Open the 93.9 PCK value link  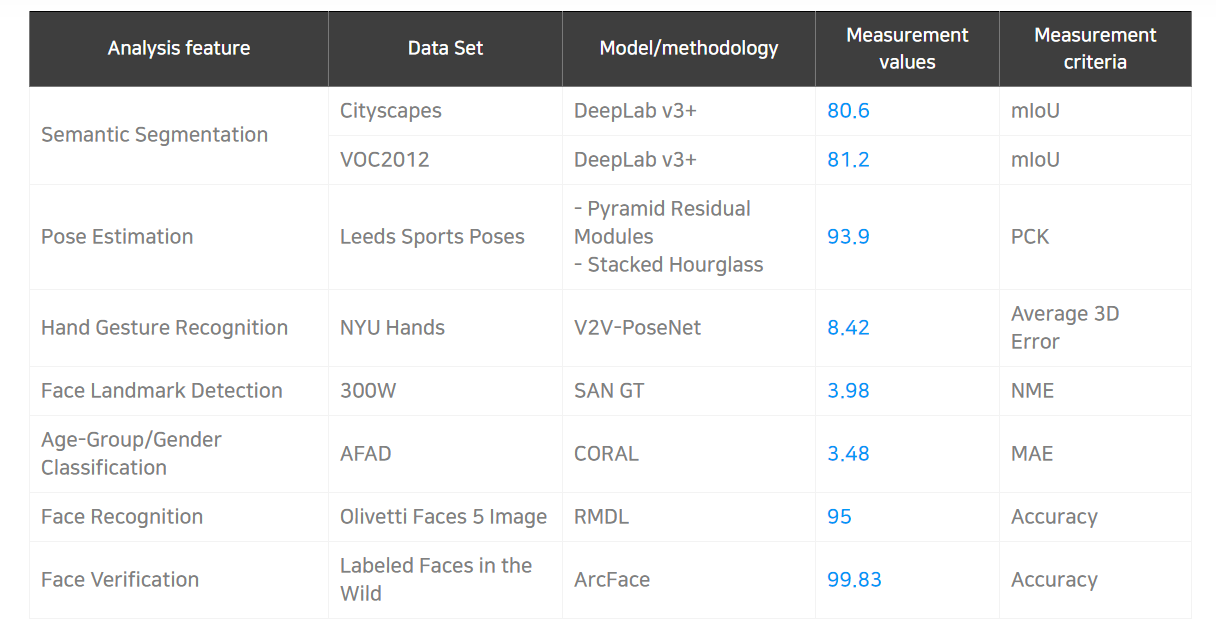(848, 237)
